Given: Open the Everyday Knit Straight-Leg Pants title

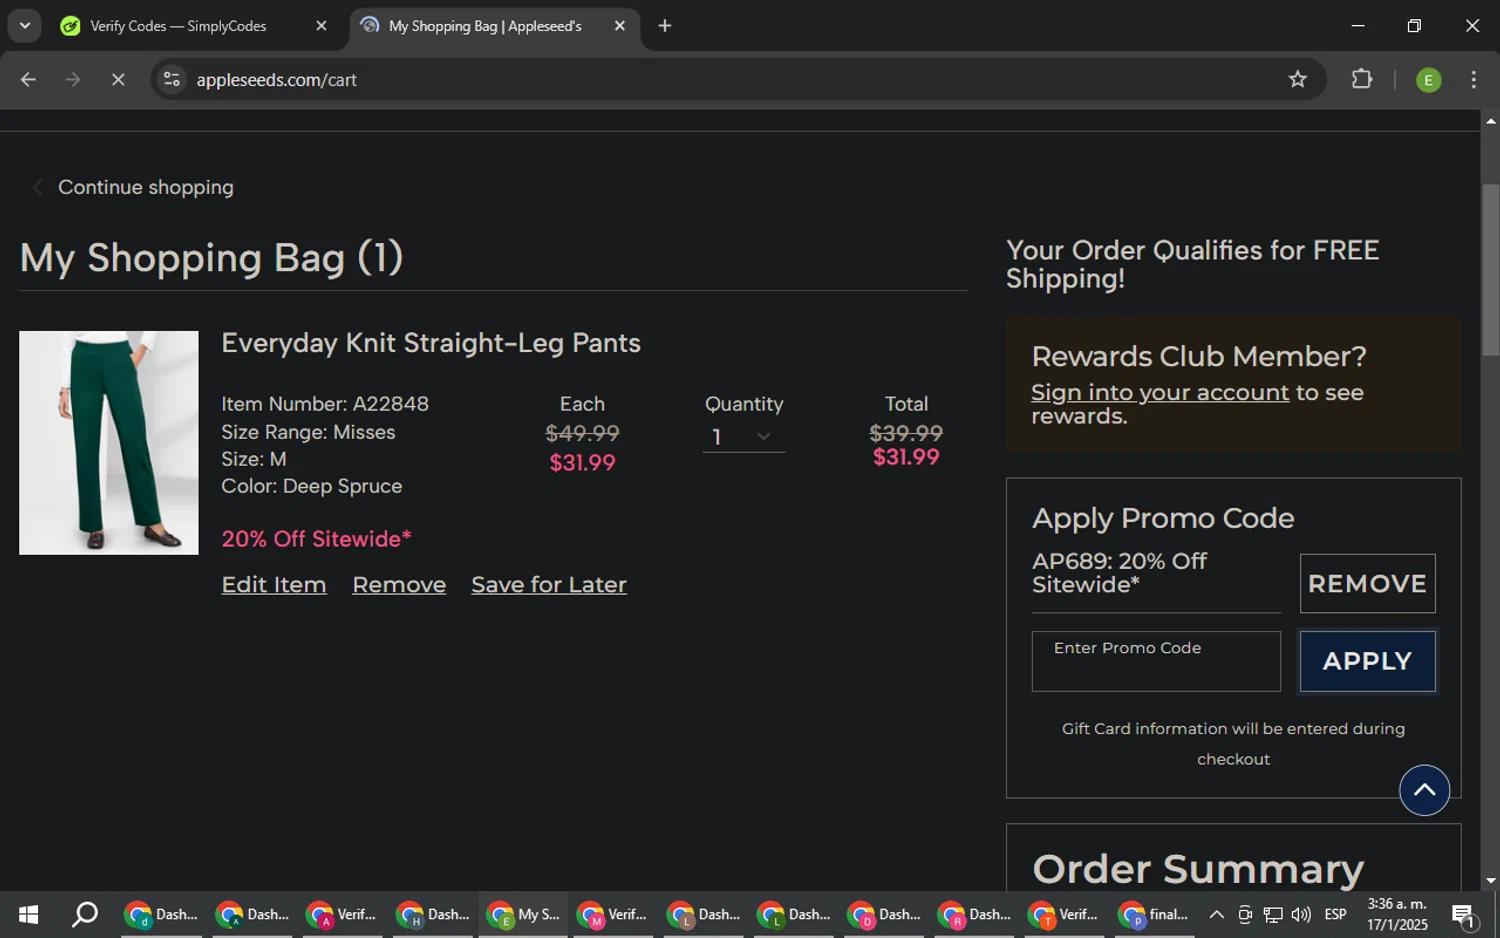Looking at the screenshot, I should [x=431, y=343].
